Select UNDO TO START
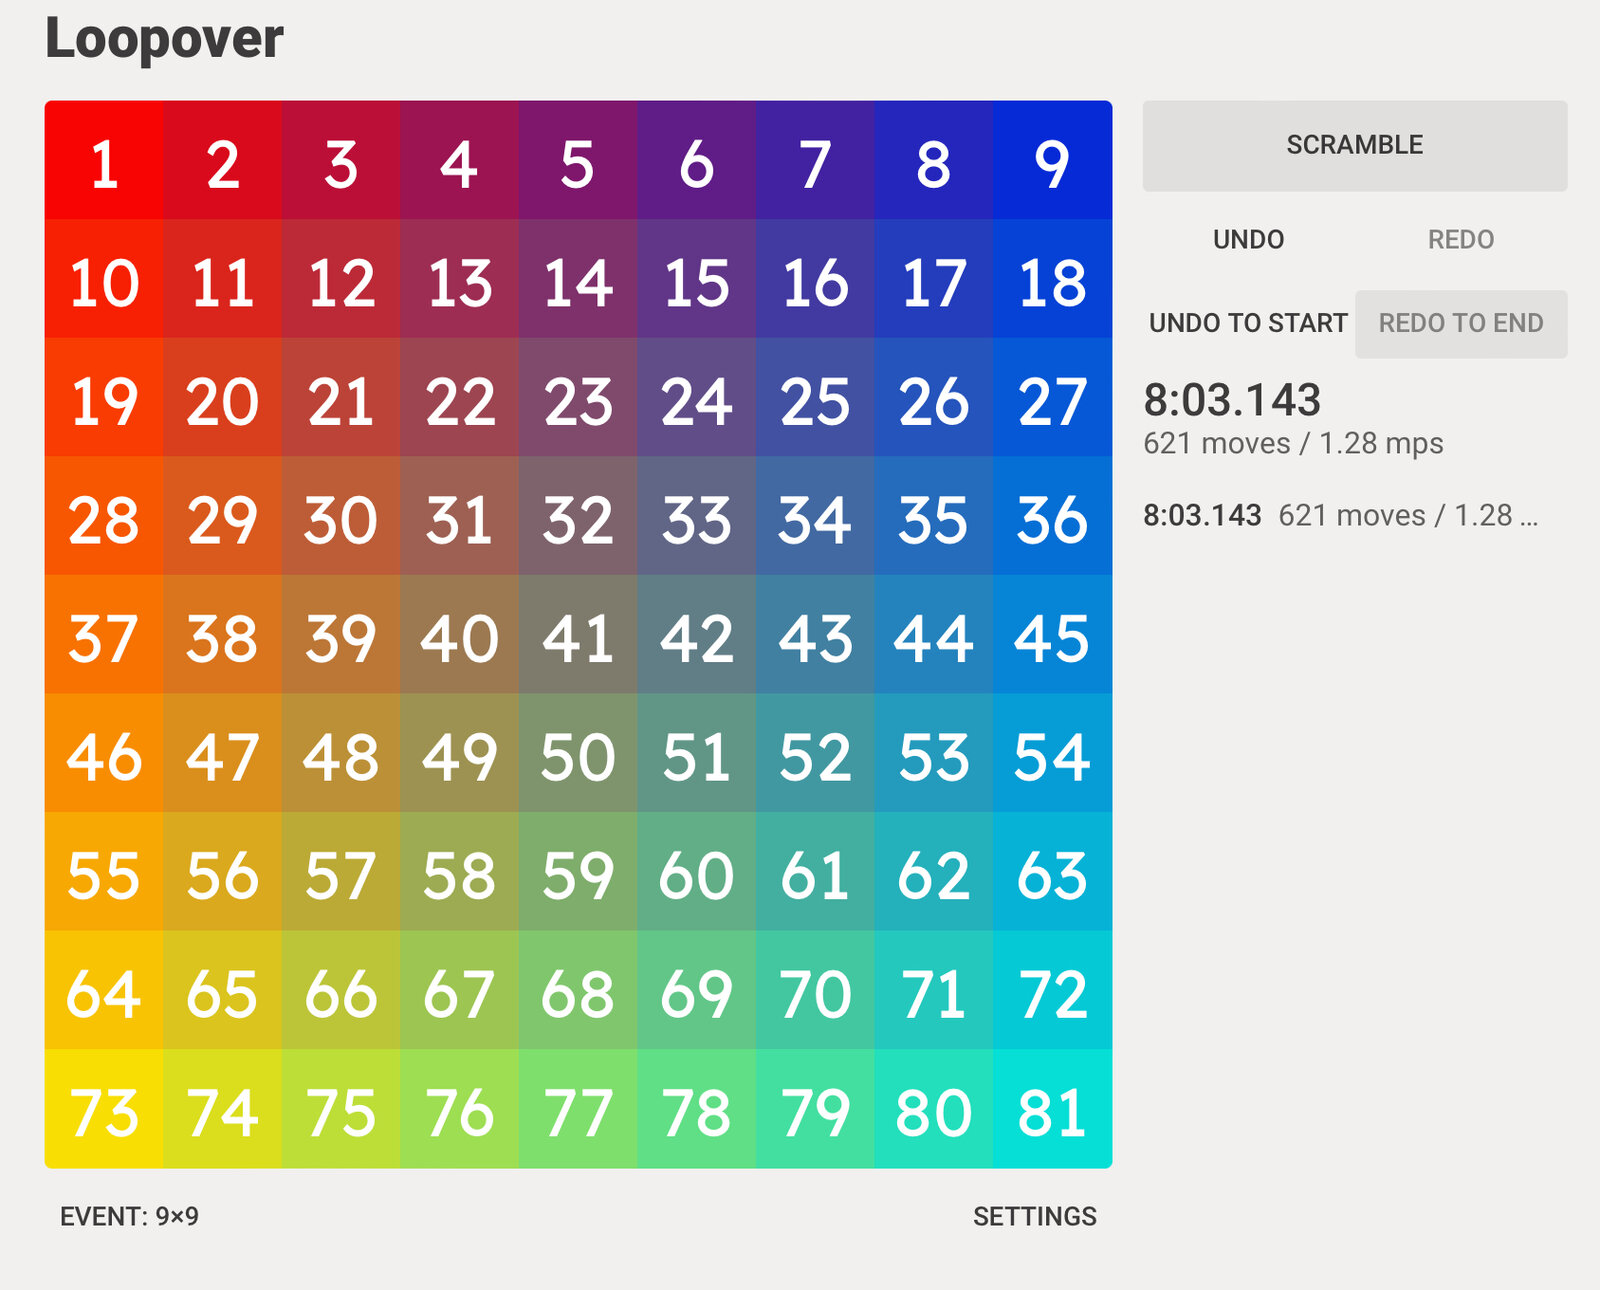 click(1248, 323)
